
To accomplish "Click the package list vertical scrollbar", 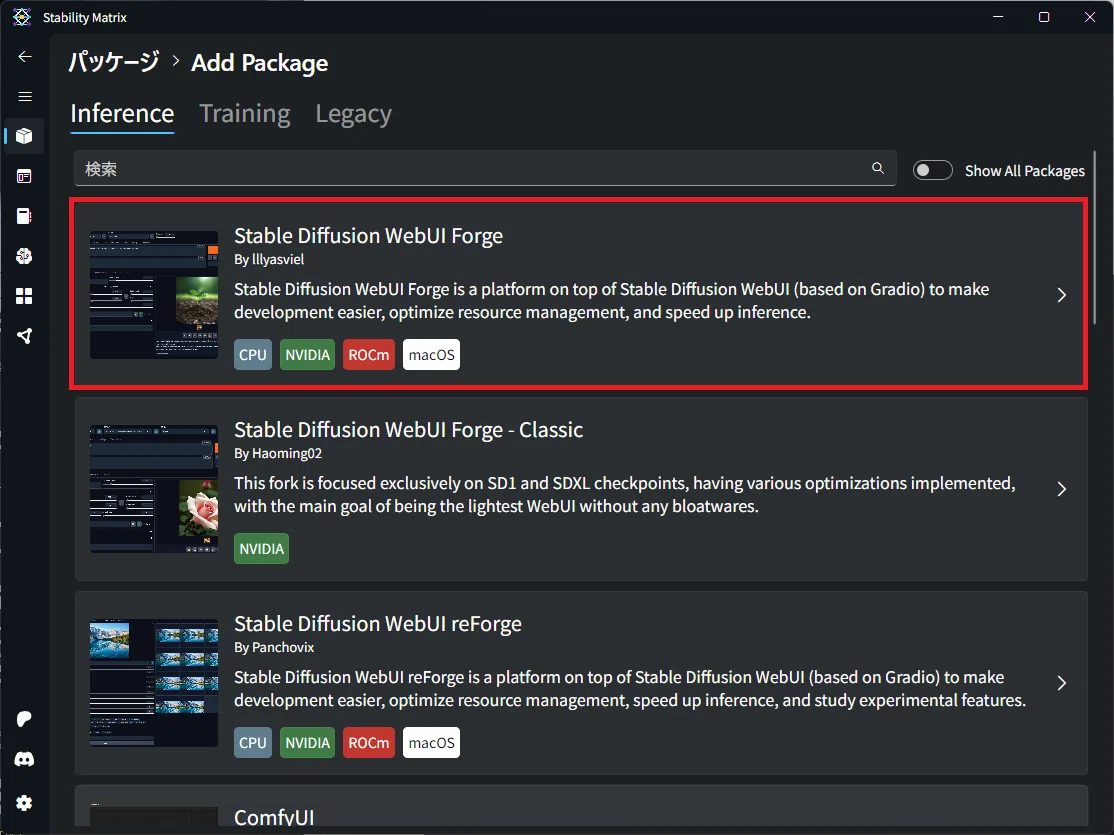I will tap(1094, 237).
